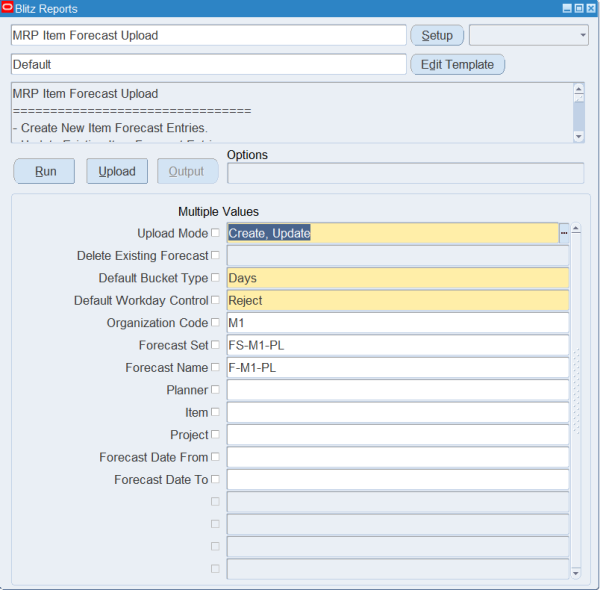Click the Options field
600x590 pixels.
point(406,173)
